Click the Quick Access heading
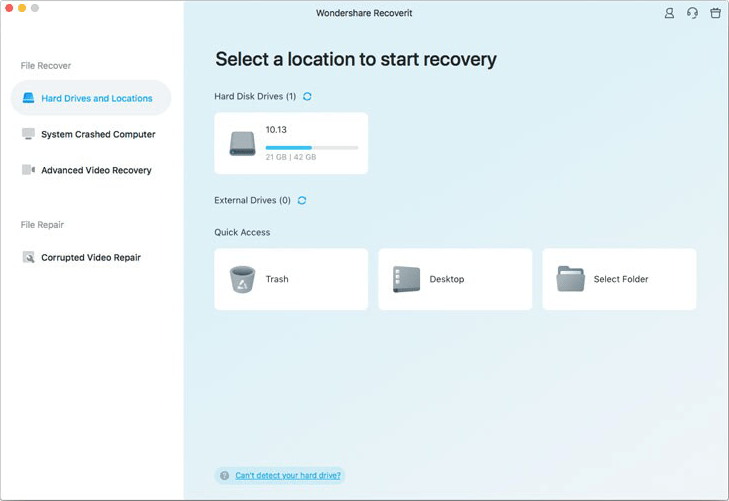 [x=242, y=232]
